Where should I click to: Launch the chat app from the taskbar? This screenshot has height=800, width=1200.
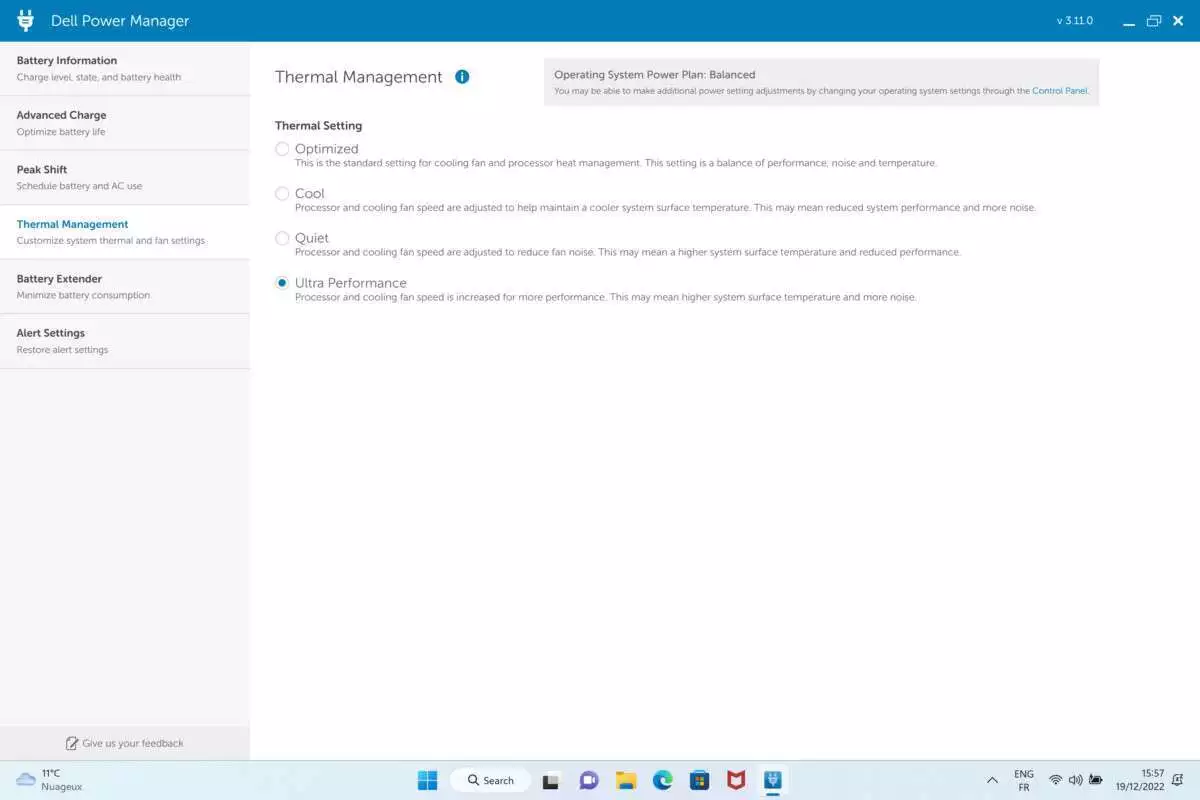click(589, 780)
